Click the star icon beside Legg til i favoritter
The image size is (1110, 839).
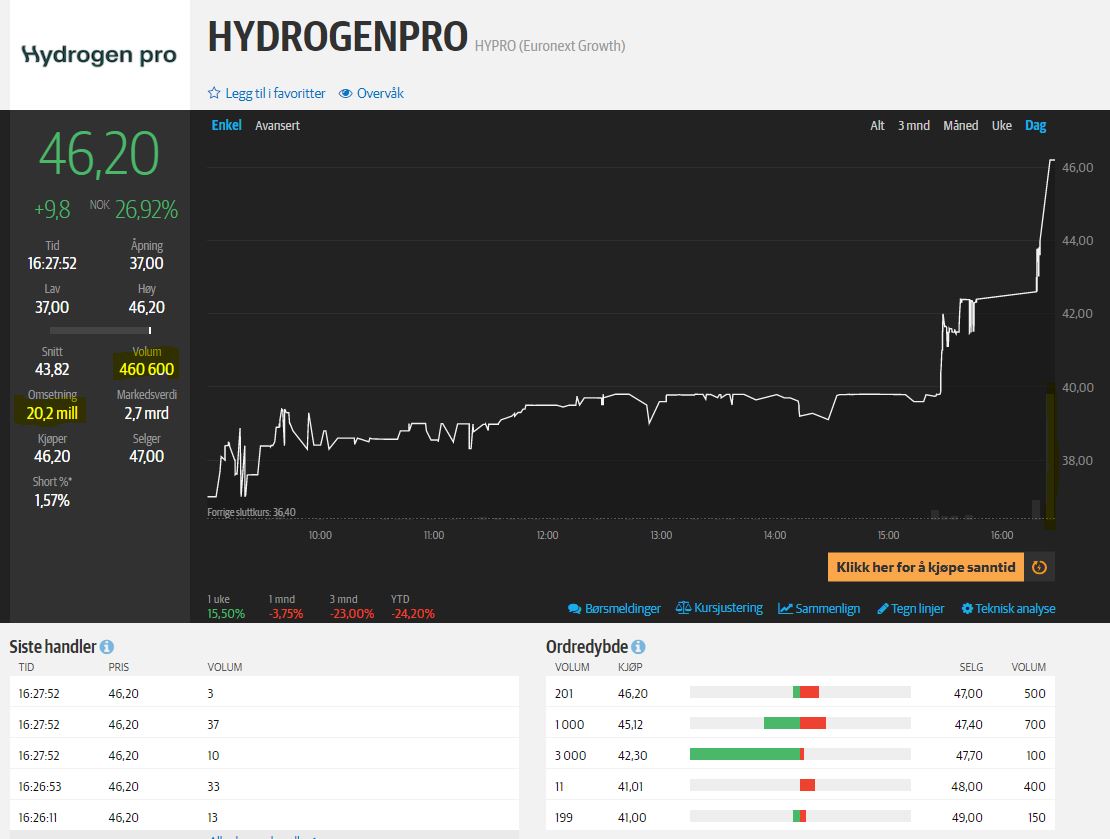point(214,92)
